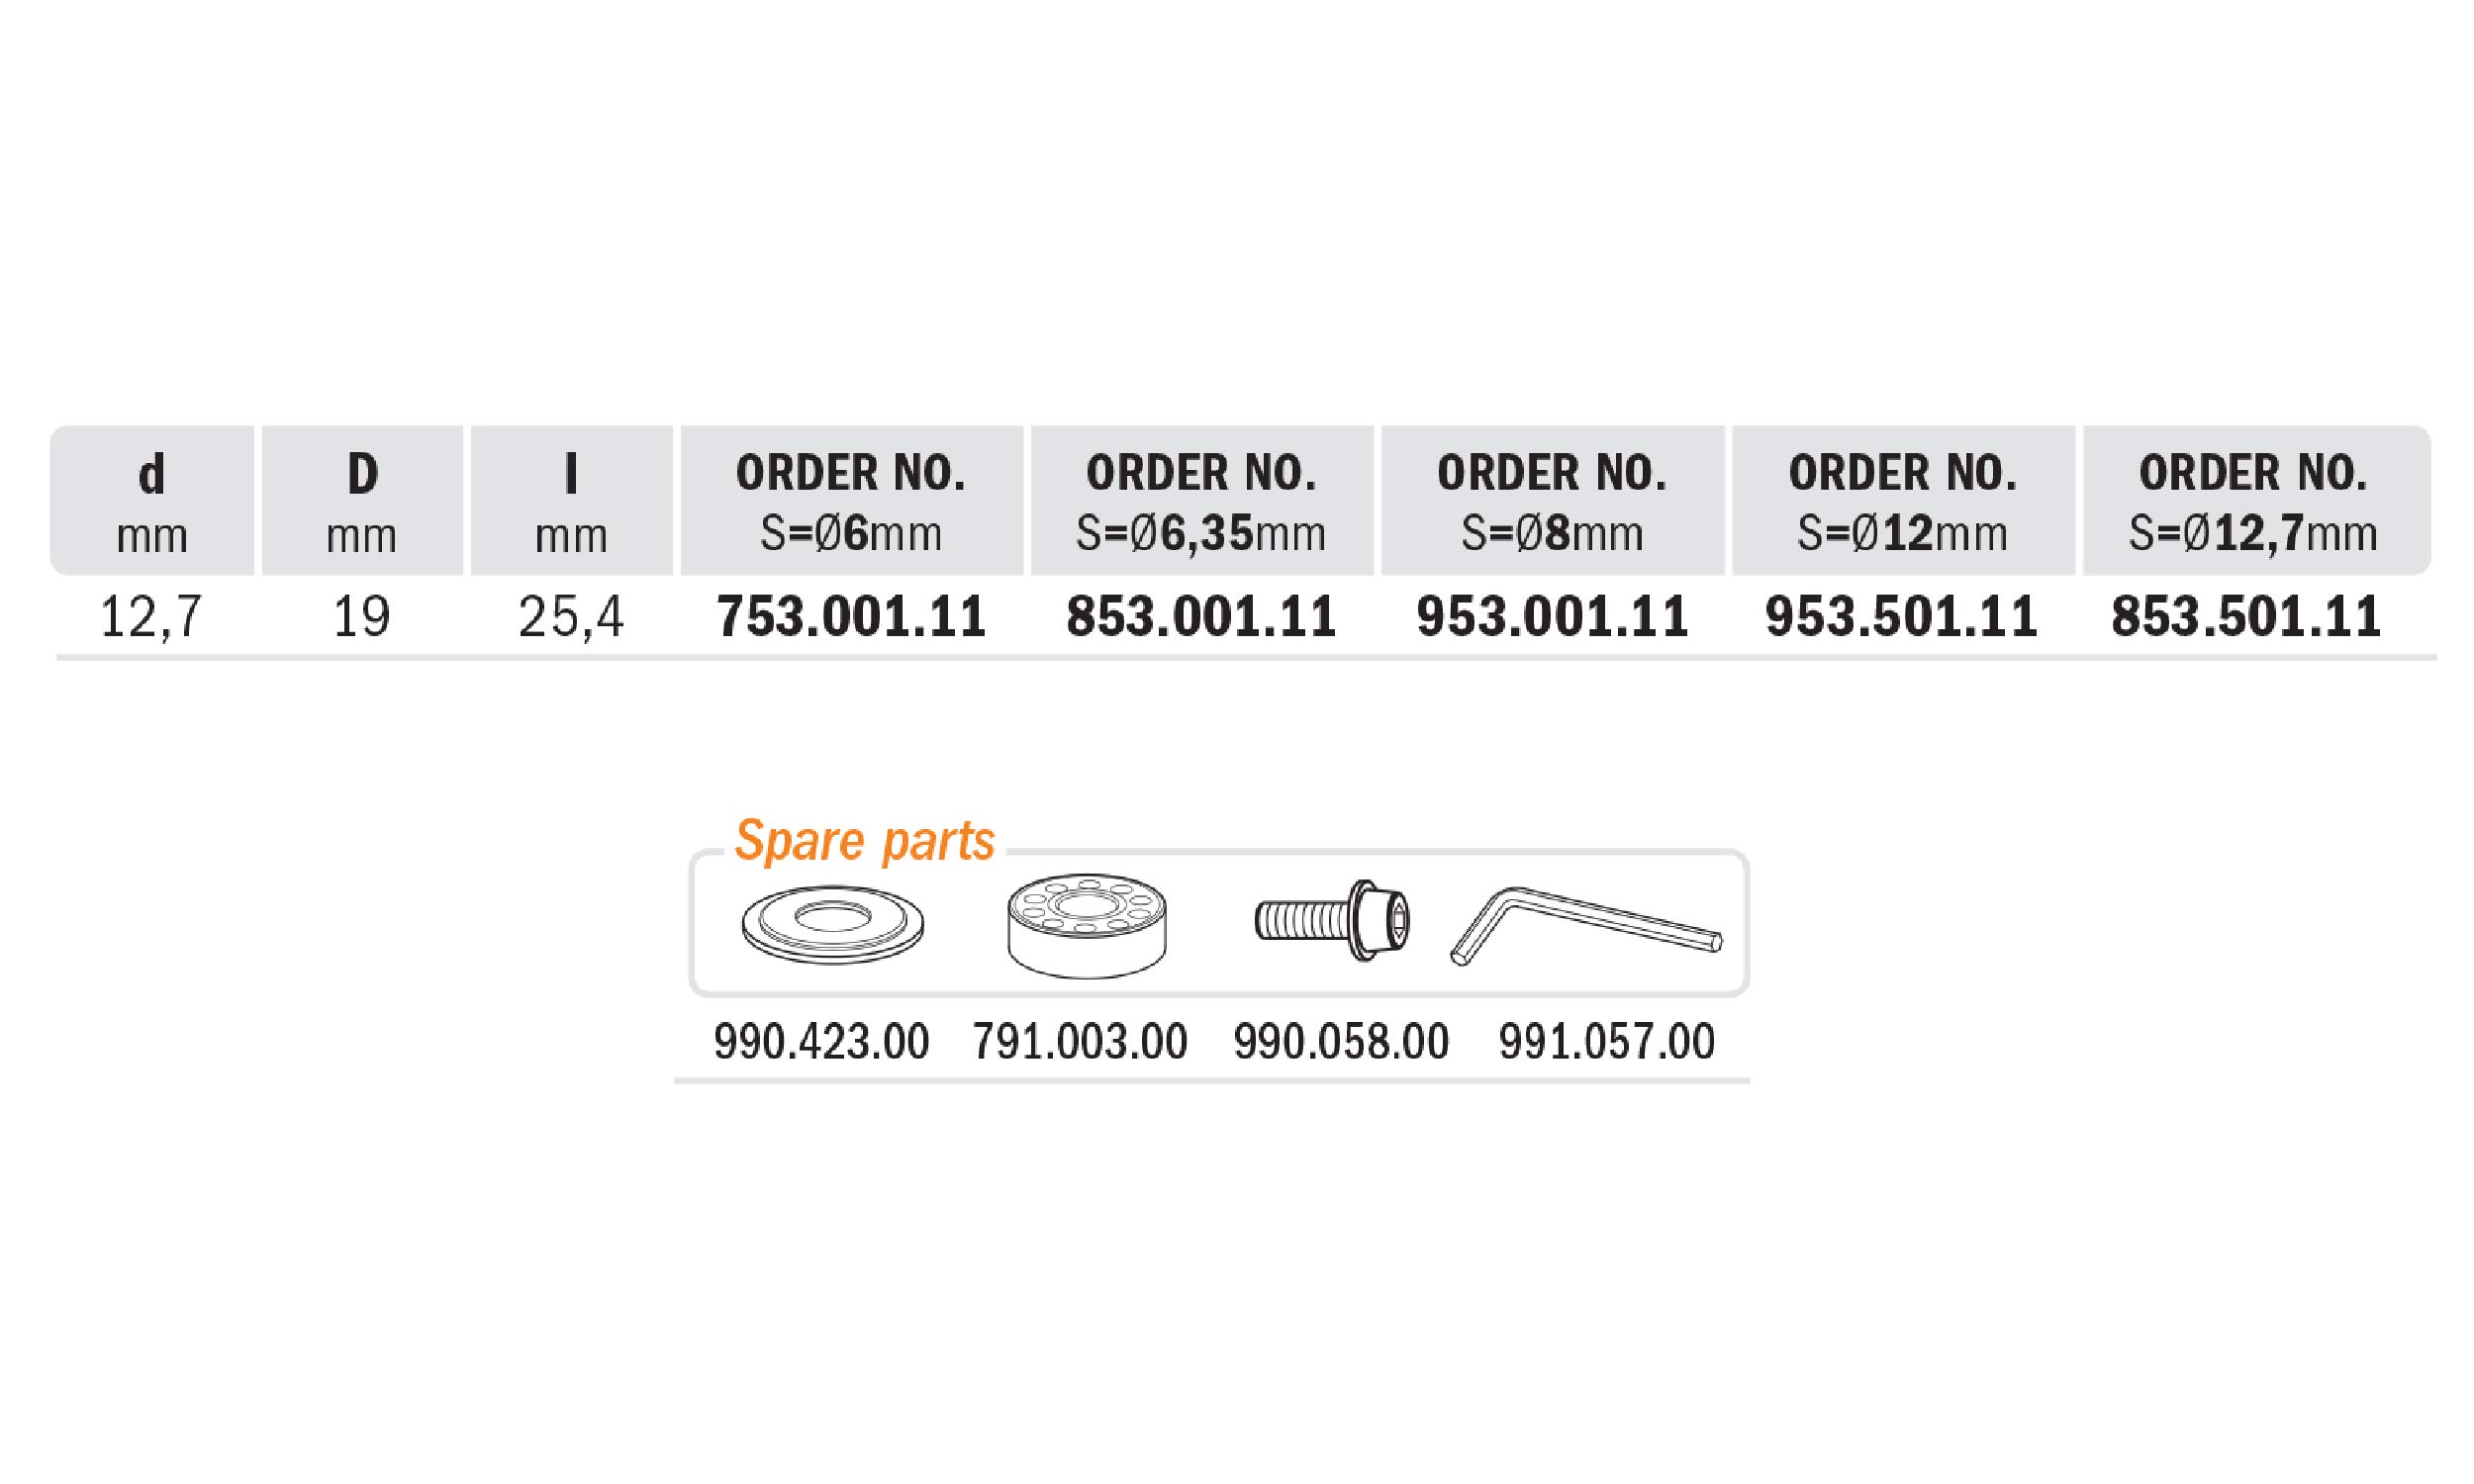Click the orange 'Spare parts' heading
The width and height of the screenshot is (2474, 1484).
864,840
